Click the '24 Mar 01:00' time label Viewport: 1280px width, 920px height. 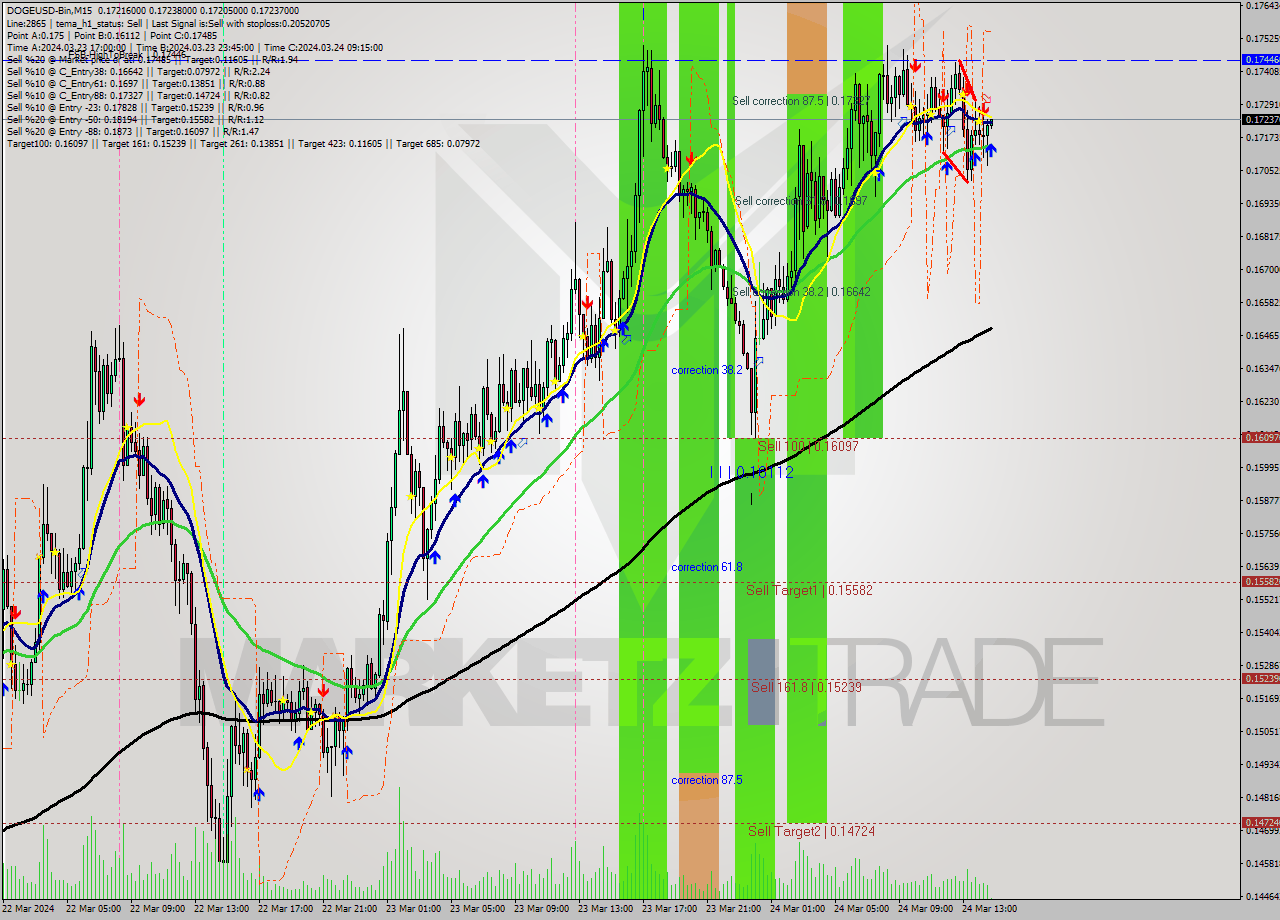pyautogui.click(x=798, y=909)
